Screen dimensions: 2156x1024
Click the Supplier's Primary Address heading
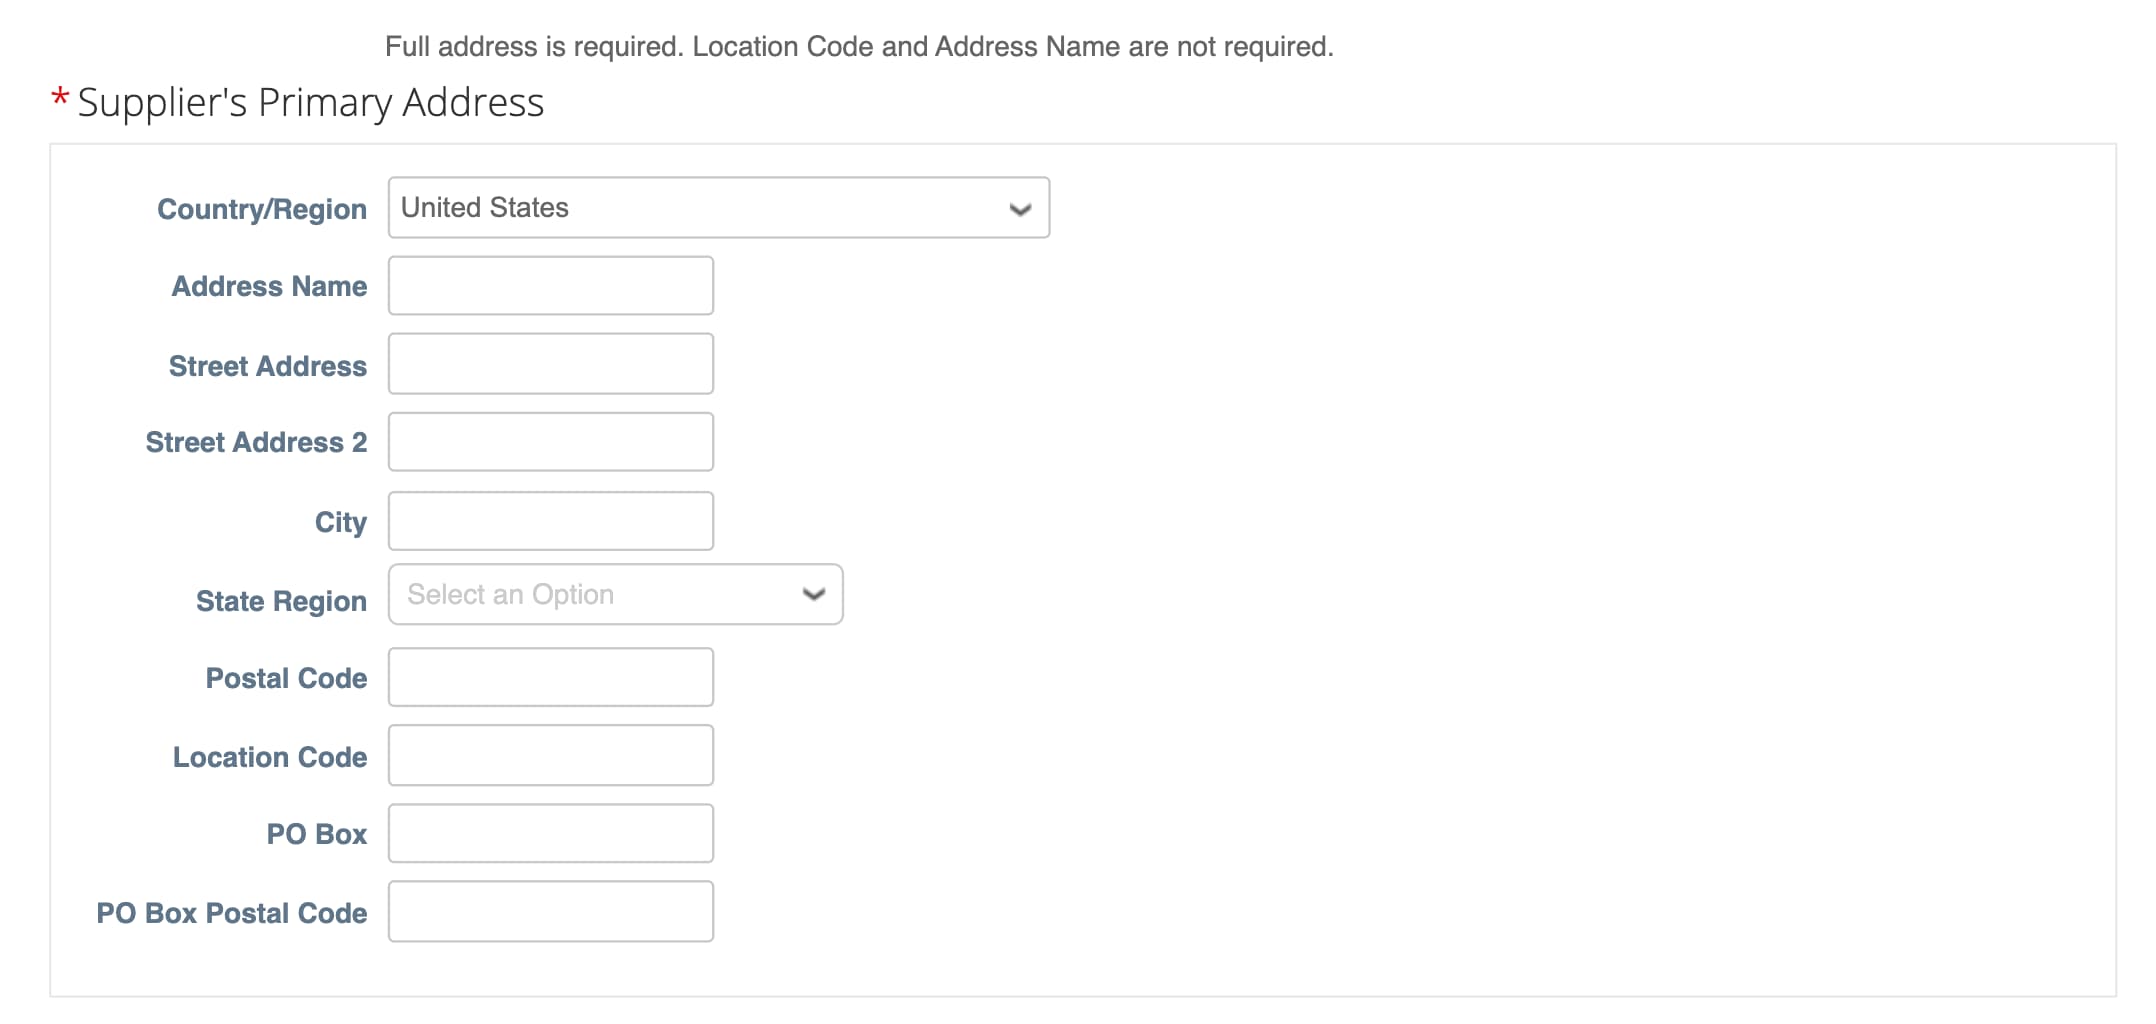coord(310,103)
